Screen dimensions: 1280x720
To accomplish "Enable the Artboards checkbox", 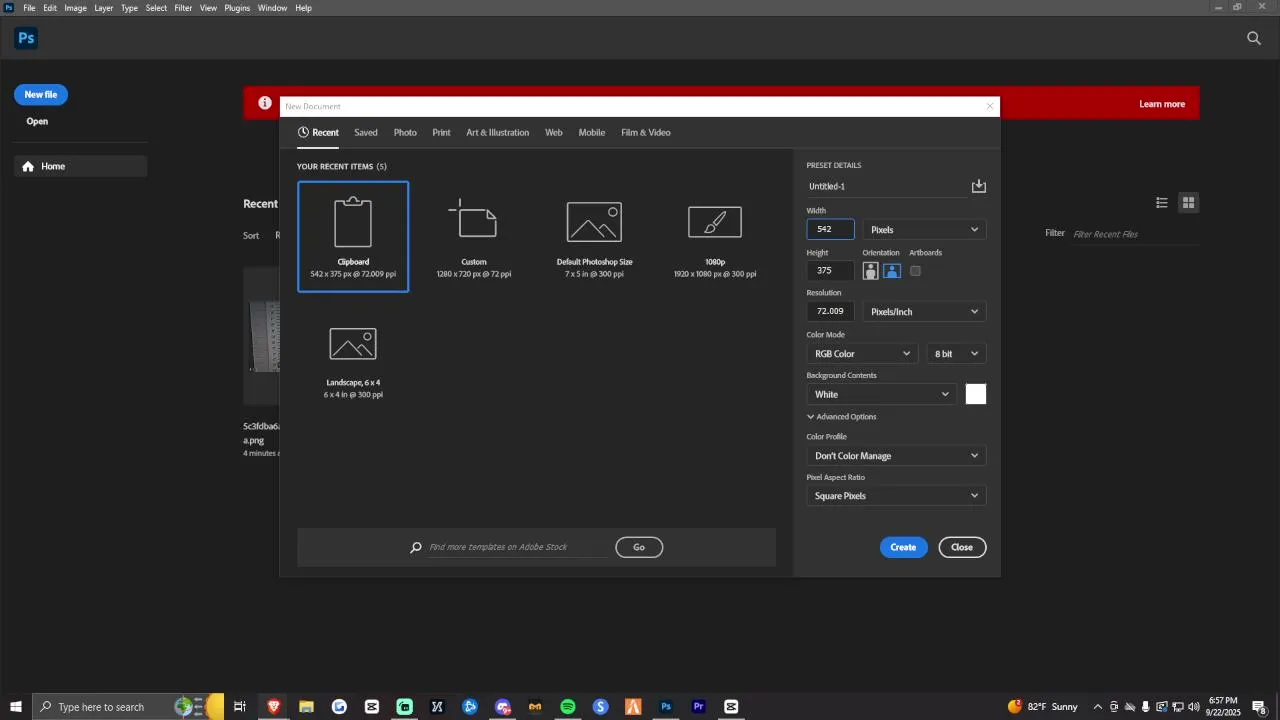I will (x=915, y=271).
